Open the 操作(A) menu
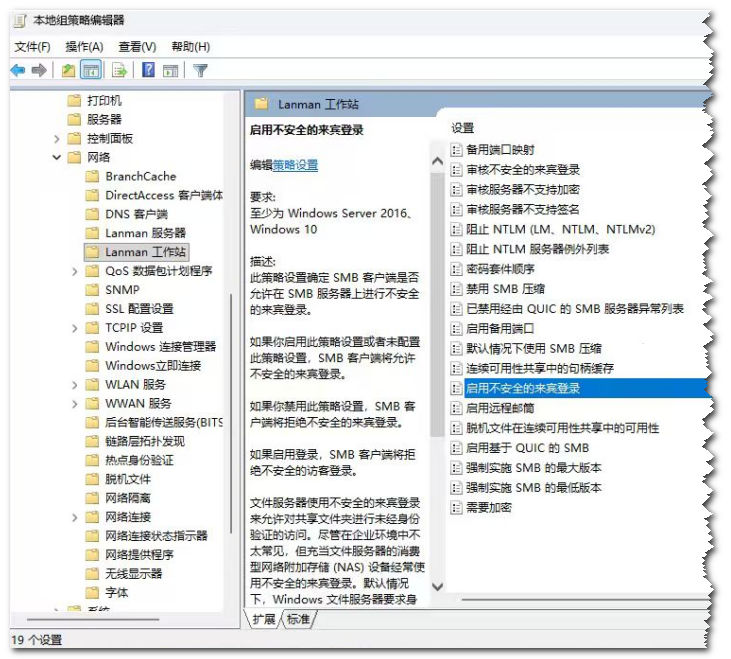 84,46
